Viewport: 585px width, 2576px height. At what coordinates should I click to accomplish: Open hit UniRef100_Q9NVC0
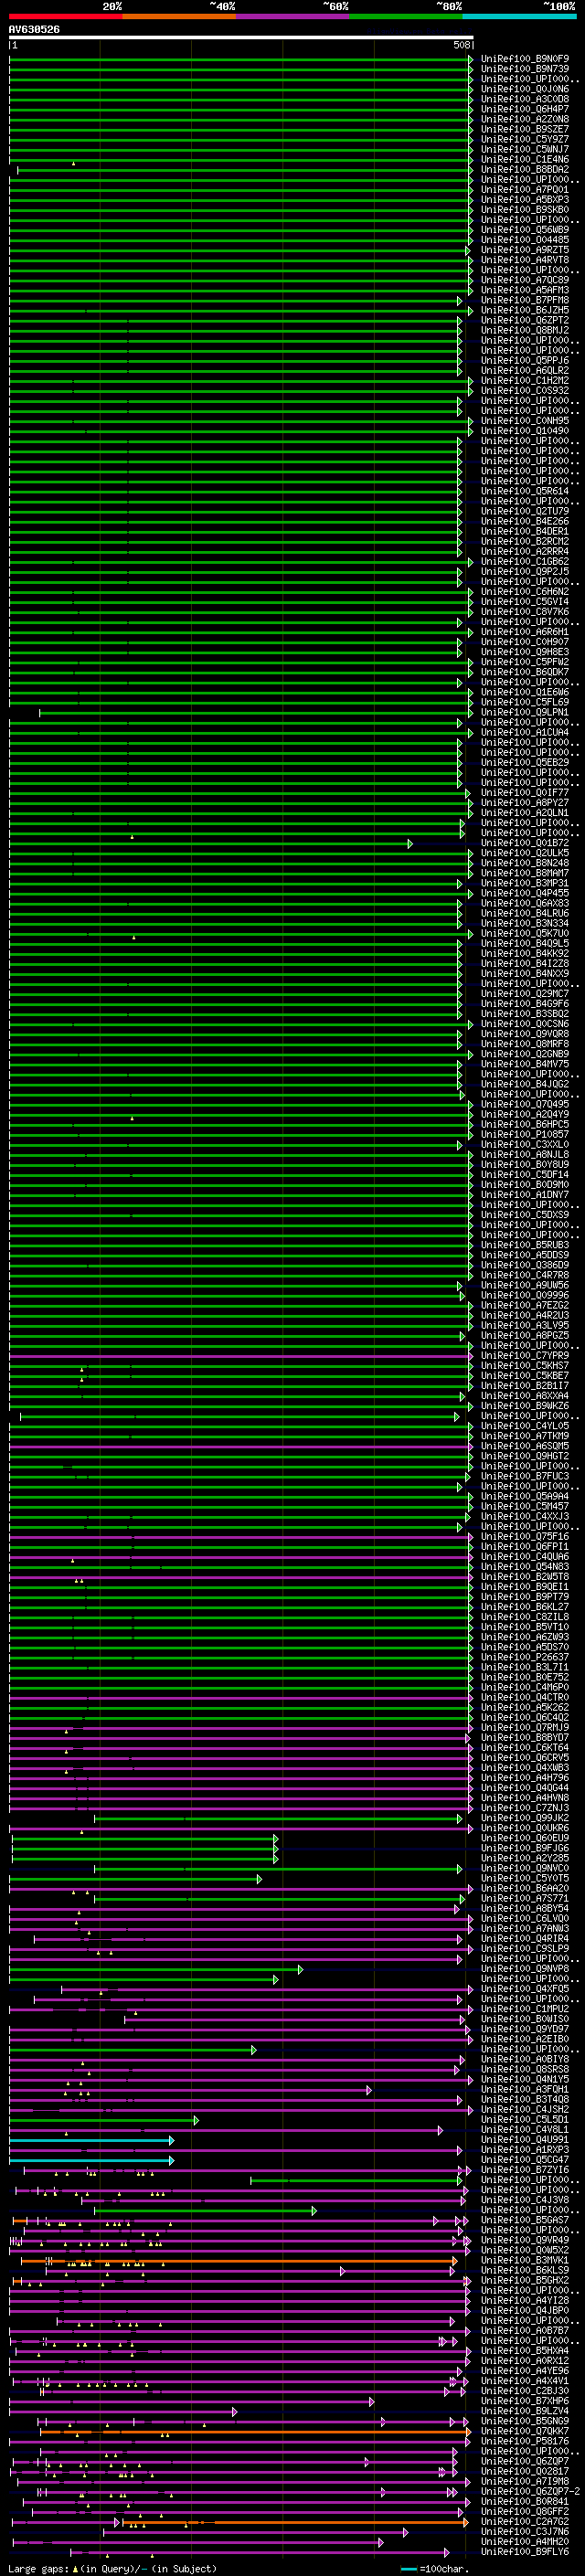524,1868
